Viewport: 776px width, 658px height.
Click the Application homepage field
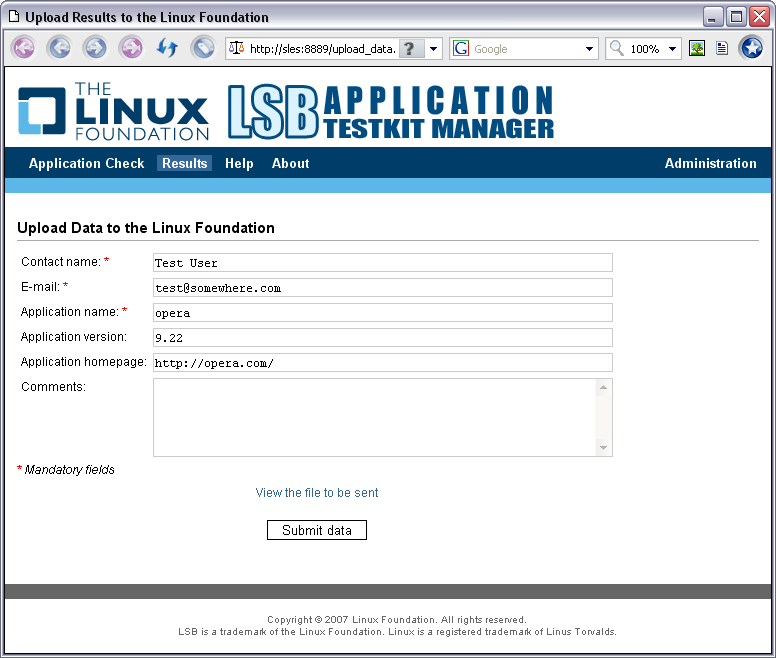[383, 363]
